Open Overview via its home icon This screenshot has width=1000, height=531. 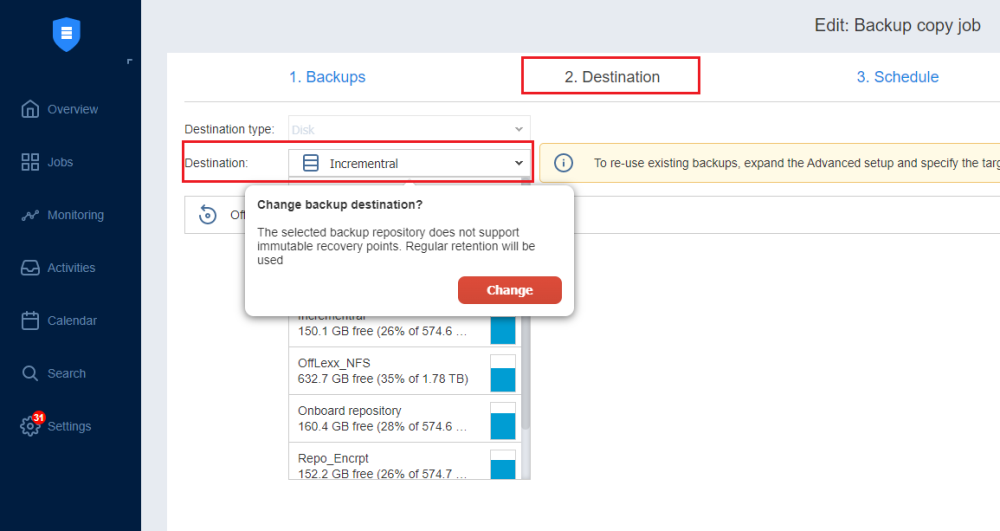[30, 109]
